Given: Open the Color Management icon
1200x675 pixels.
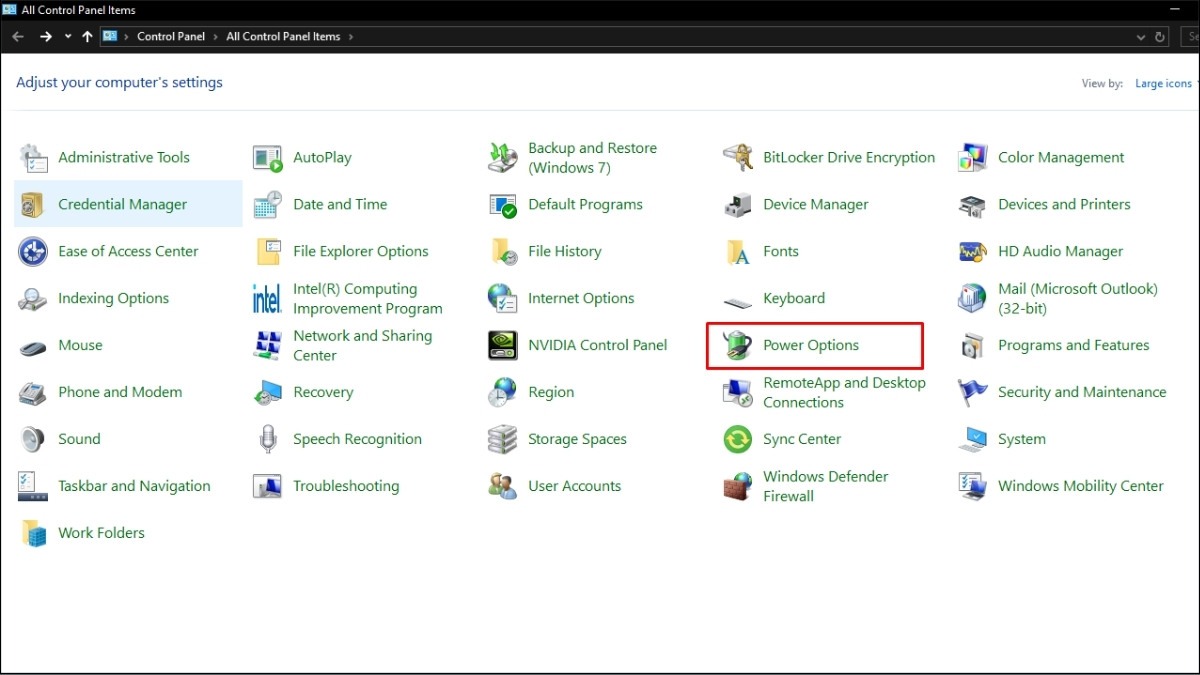Looking at the screenshot, I should tap(972, 158).
